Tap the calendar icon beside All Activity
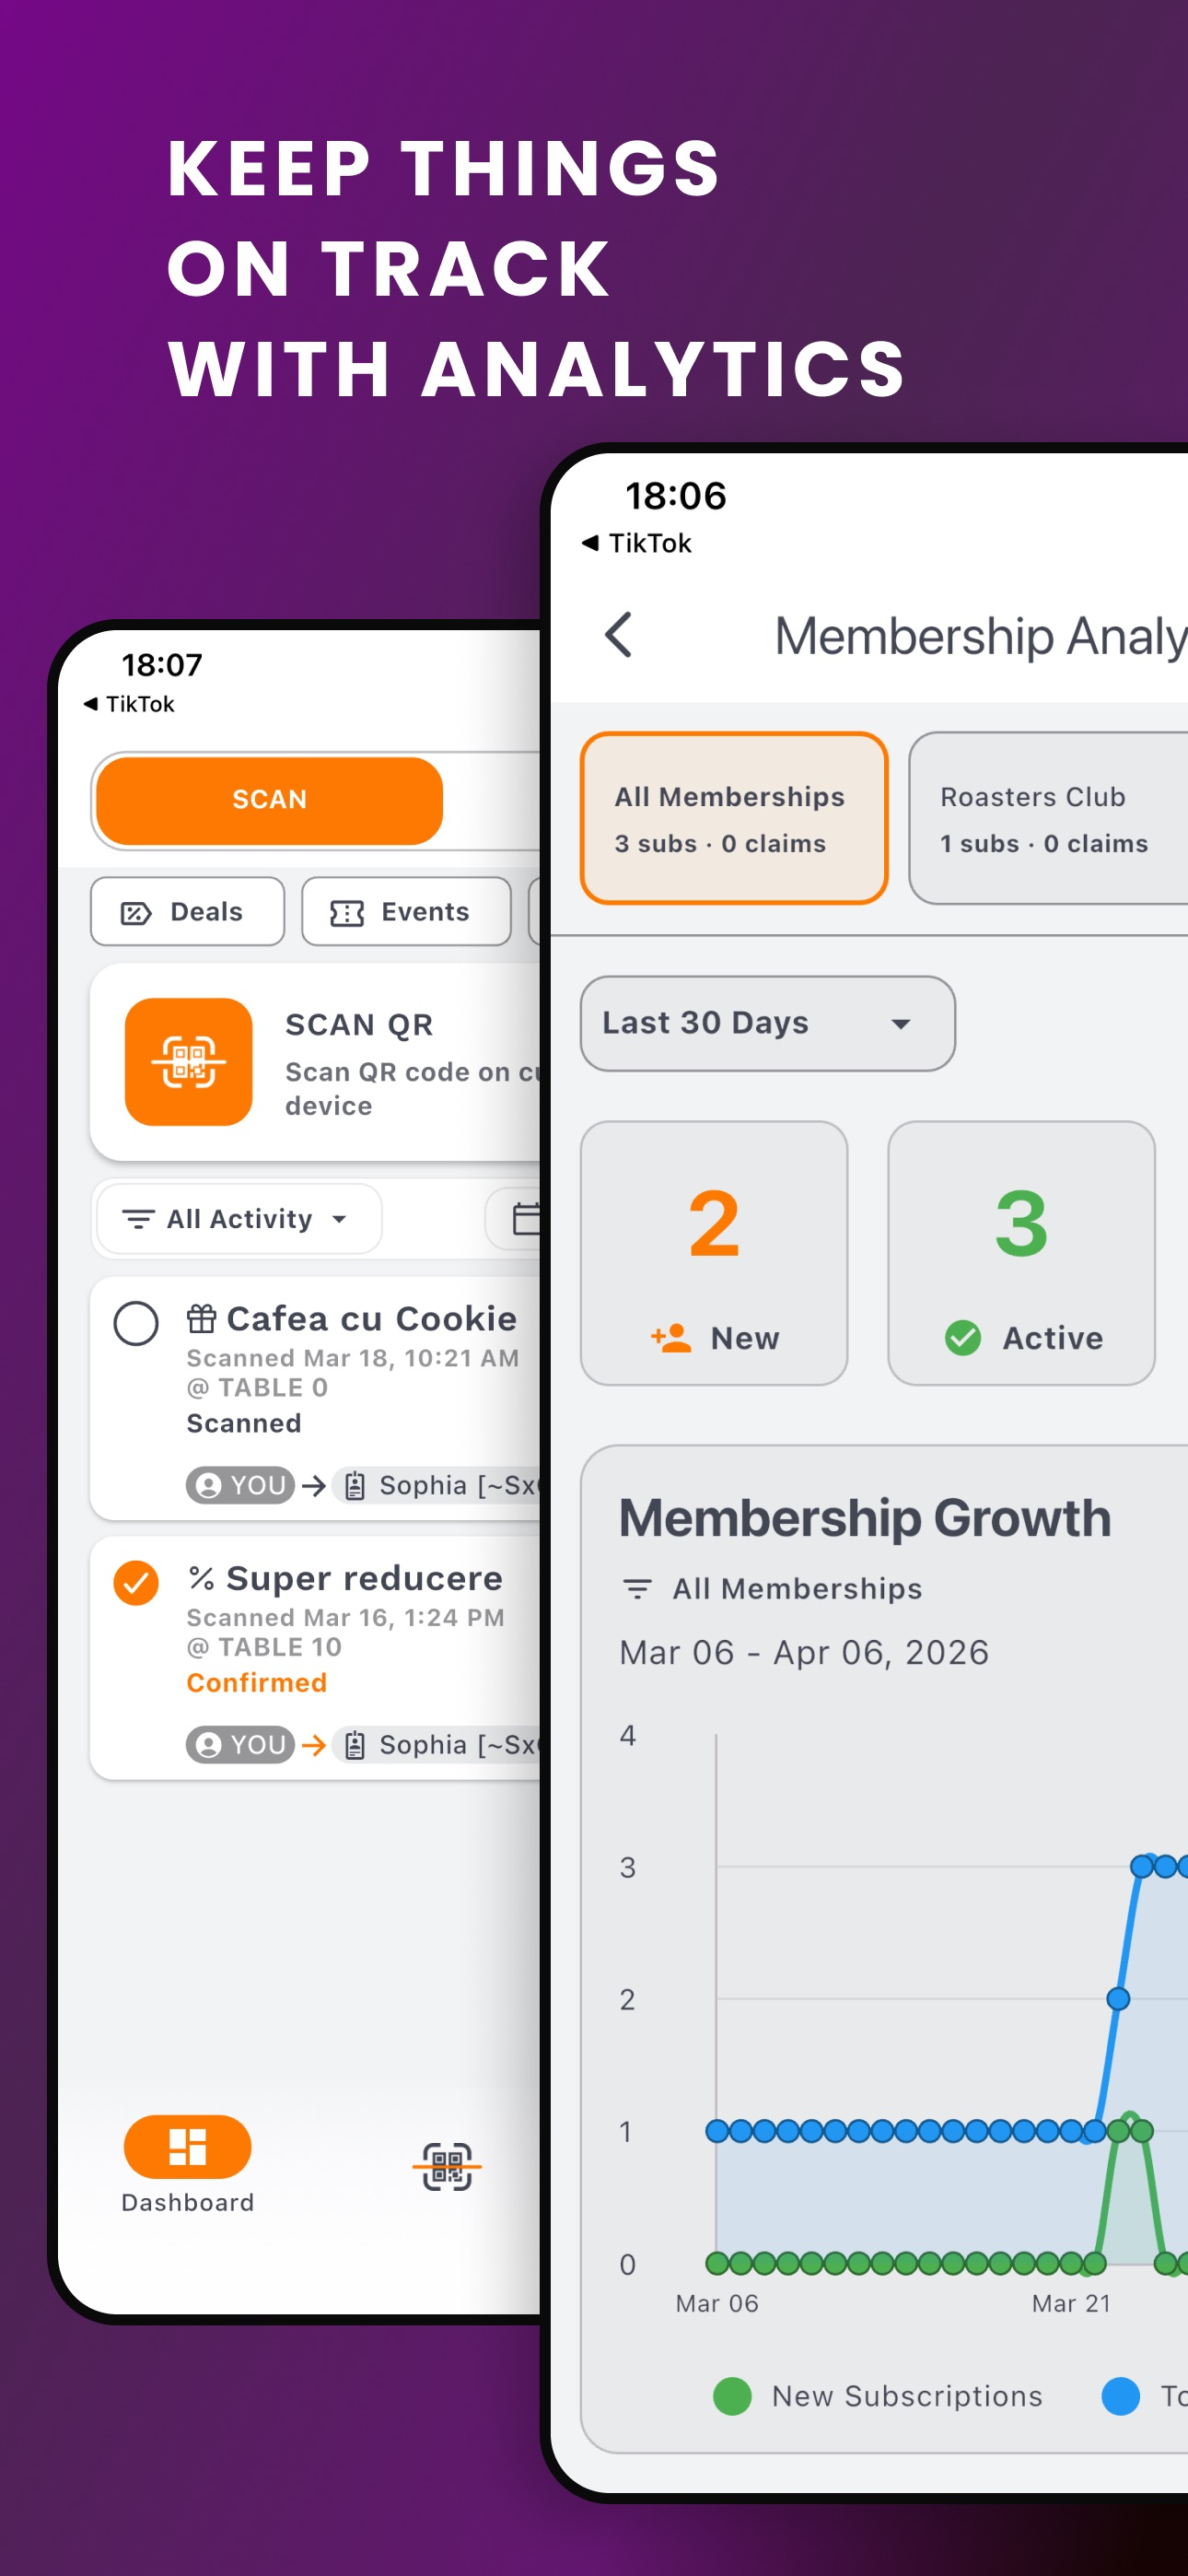The image size is (1188, 2576). click(x=526, y=1218)
